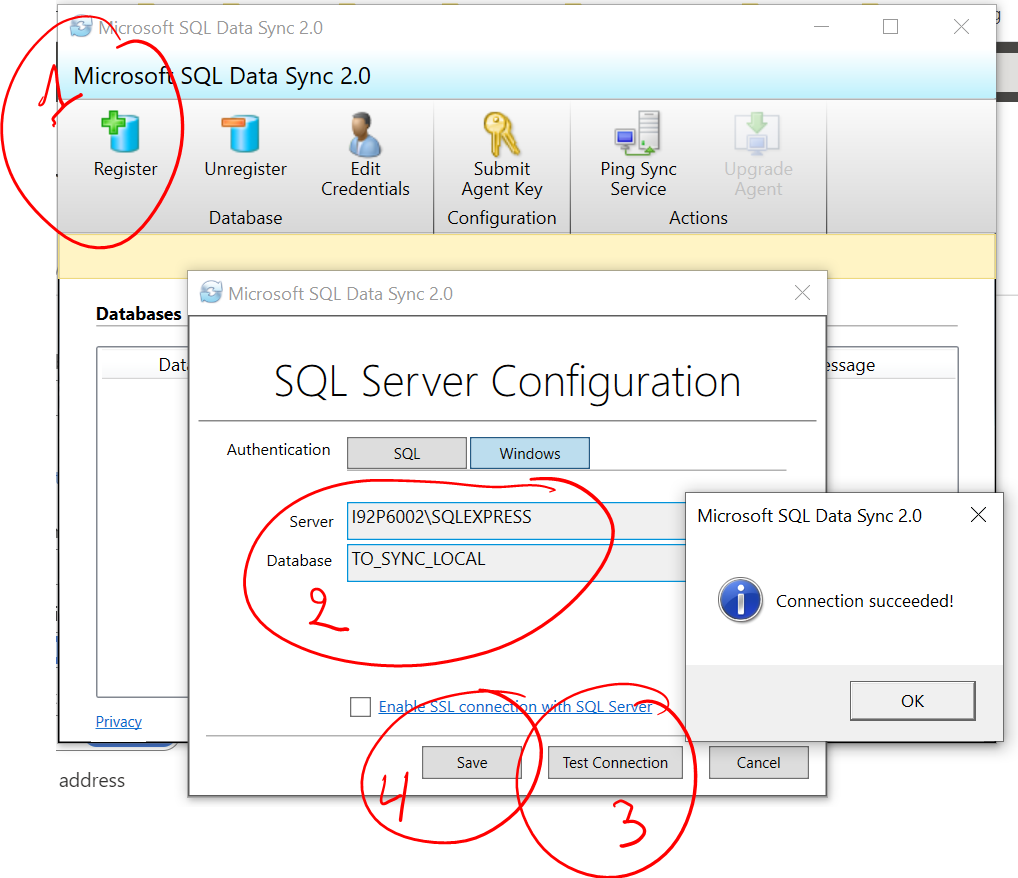This screenshot has width=1018, height=878.
Task: Click the Unregister database icon
Action: (241, 133)
